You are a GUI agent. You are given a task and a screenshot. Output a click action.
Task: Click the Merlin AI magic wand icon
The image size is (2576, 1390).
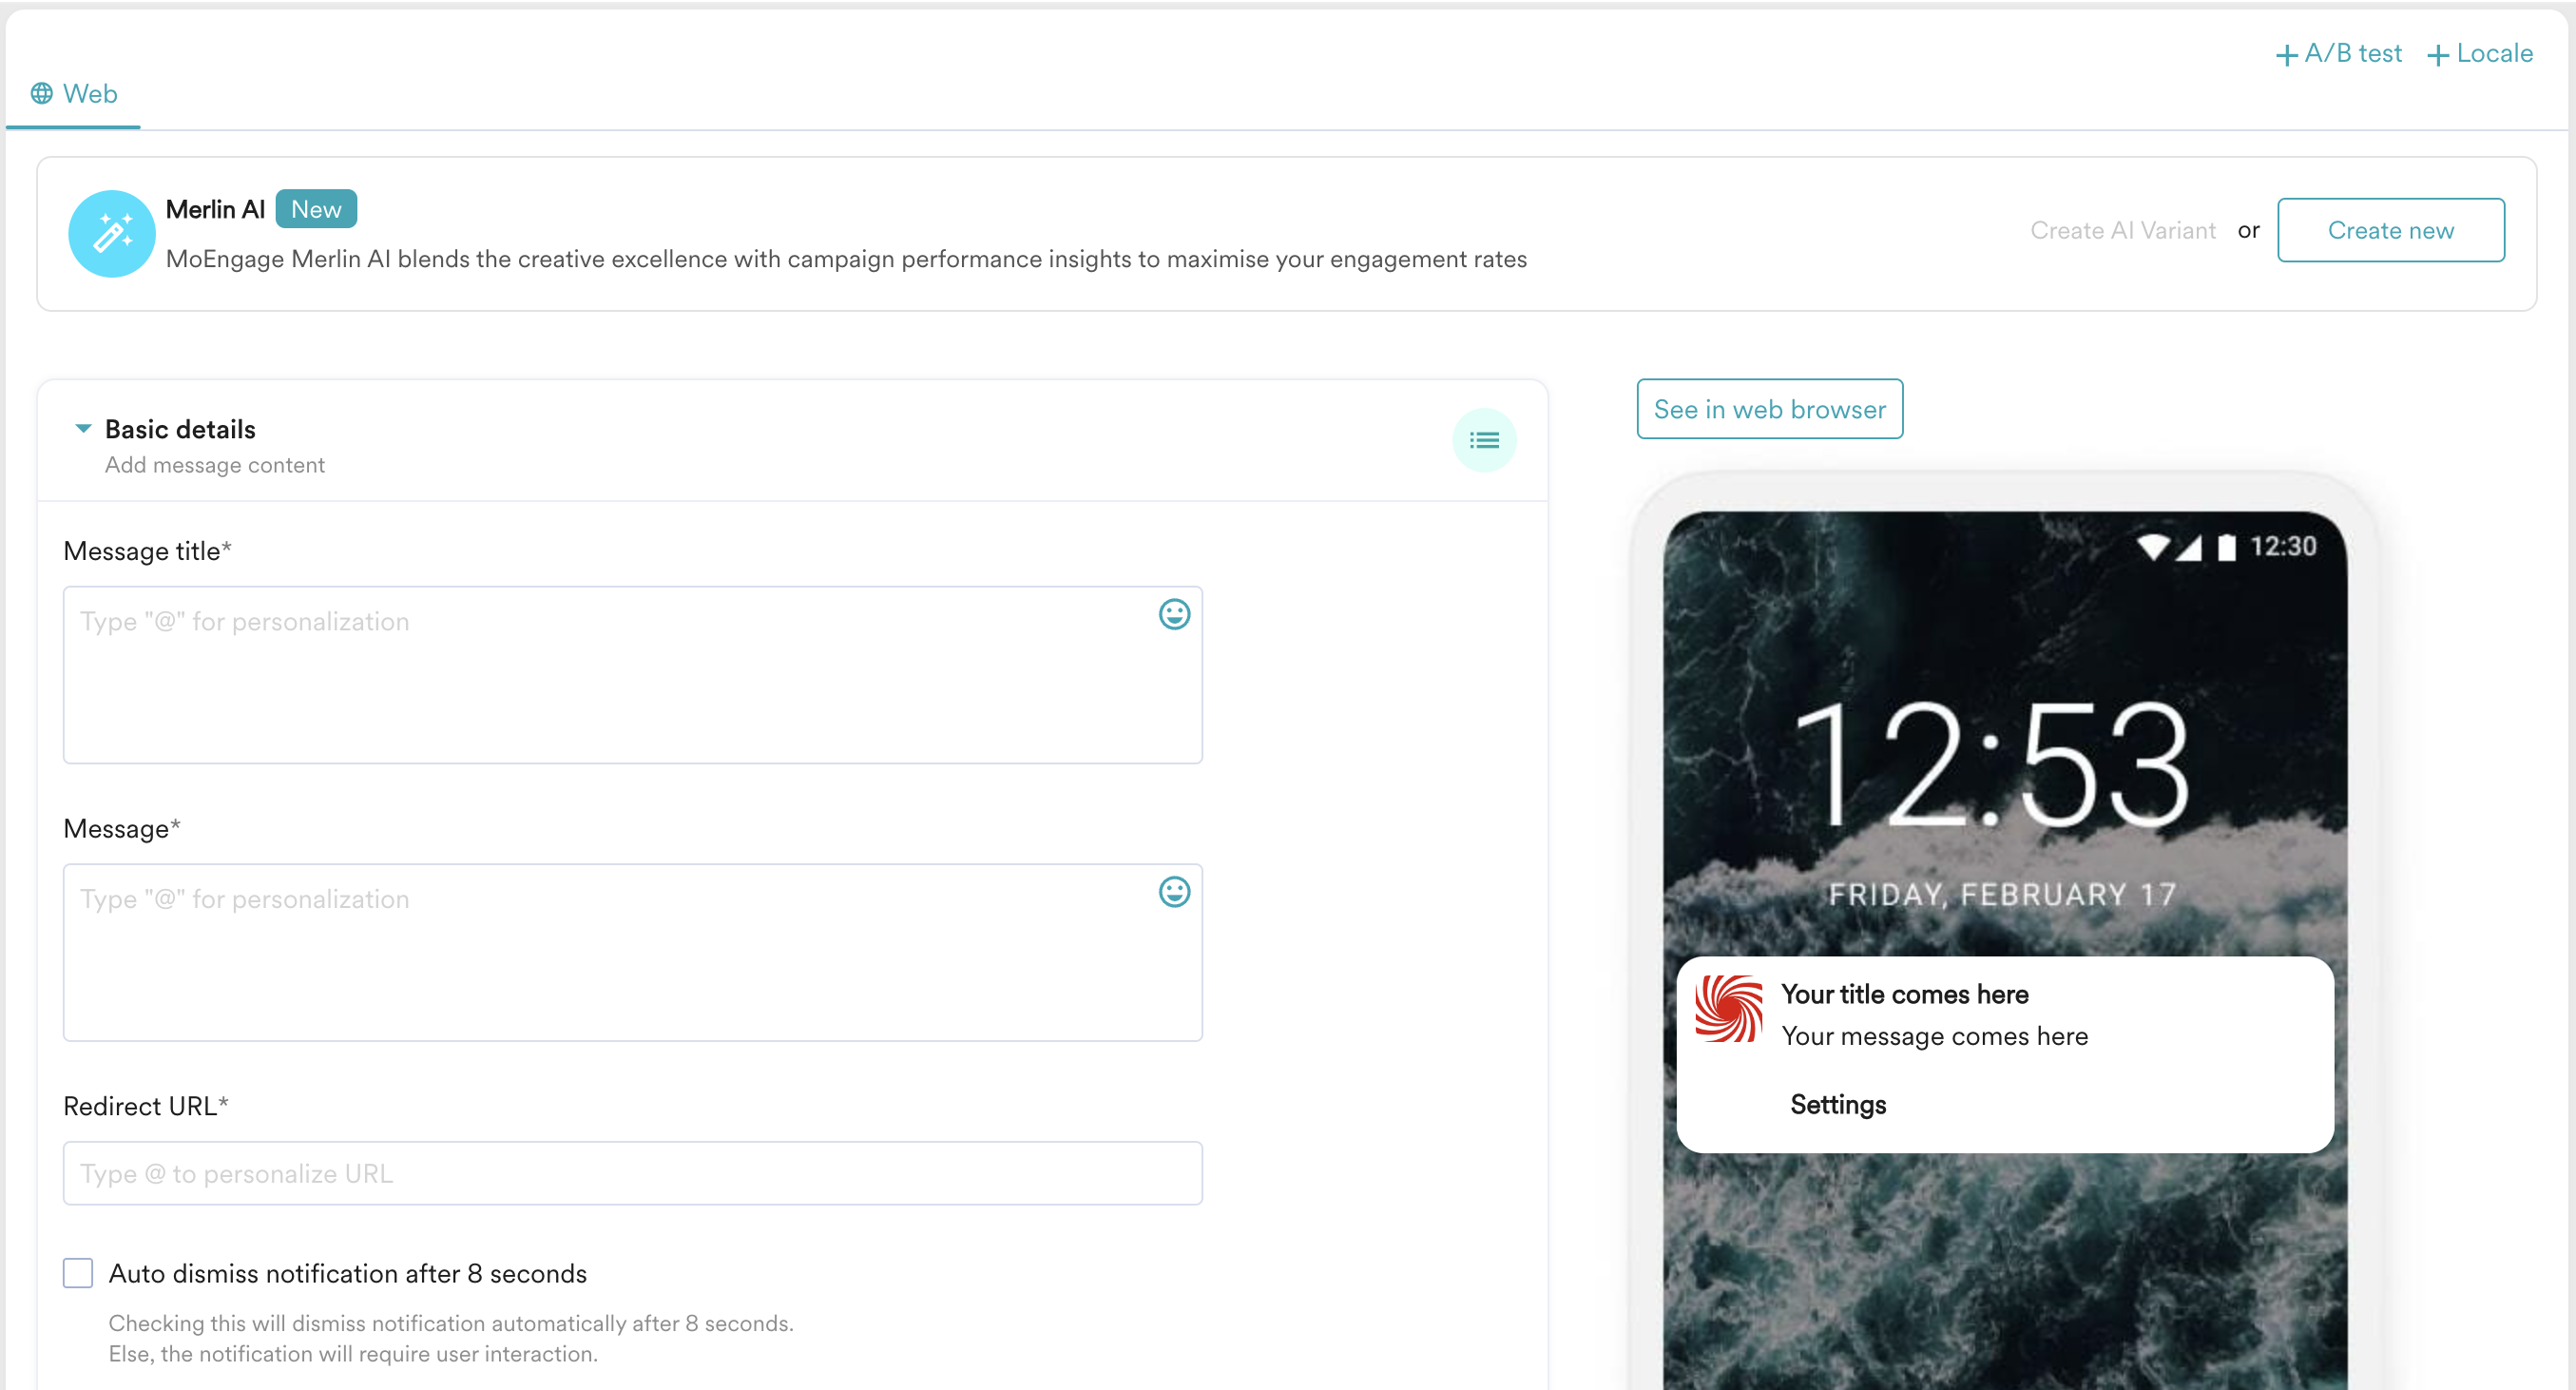[x=111, y=234]
